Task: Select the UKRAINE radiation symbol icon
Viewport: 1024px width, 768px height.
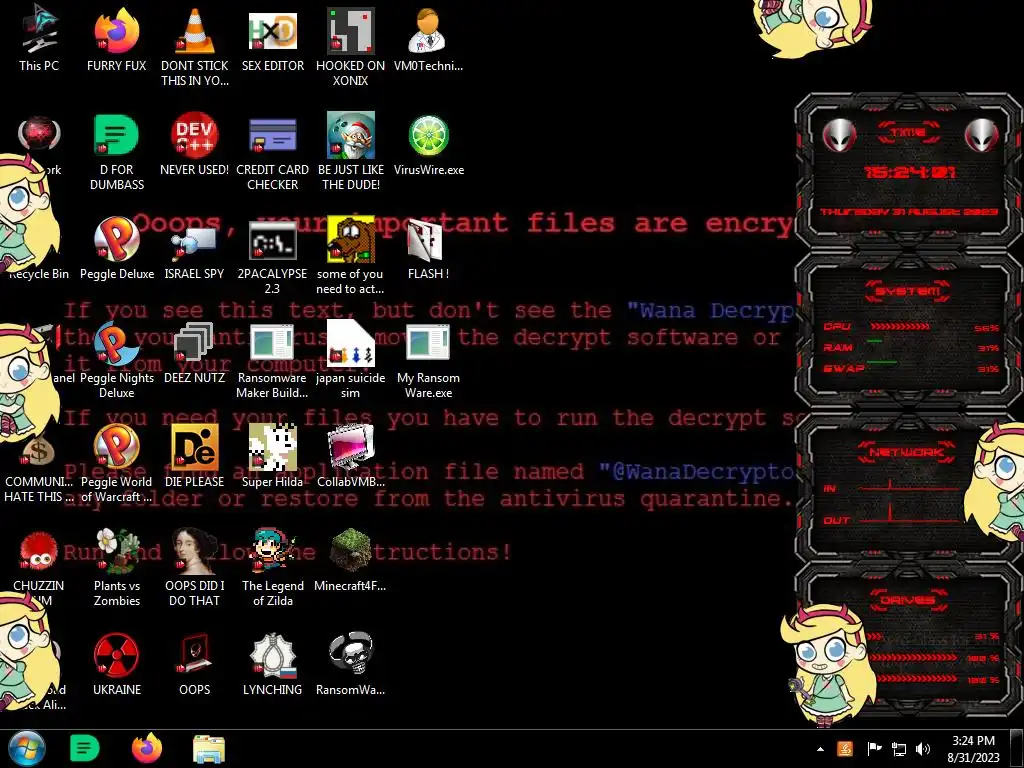Action: tap(116, 664)
